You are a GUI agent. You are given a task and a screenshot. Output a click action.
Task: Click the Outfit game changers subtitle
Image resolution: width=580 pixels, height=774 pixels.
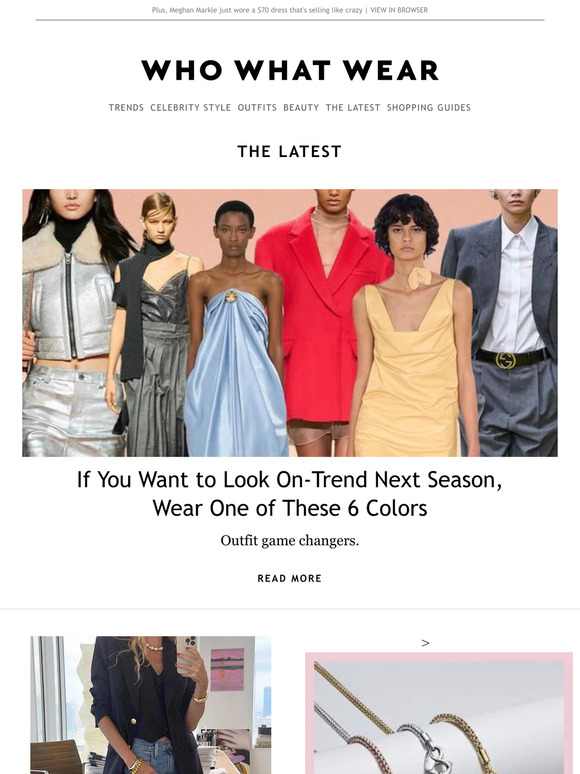(x=290, y=541)
